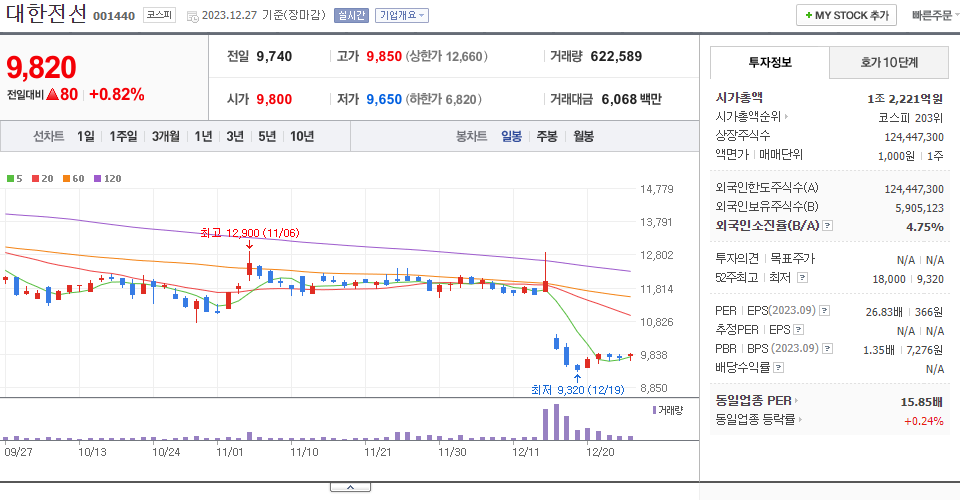Collapse the chart with the bottom chevron handle
Screen dimensions: 960x500
pyautogui.click(x=350, y=487)
